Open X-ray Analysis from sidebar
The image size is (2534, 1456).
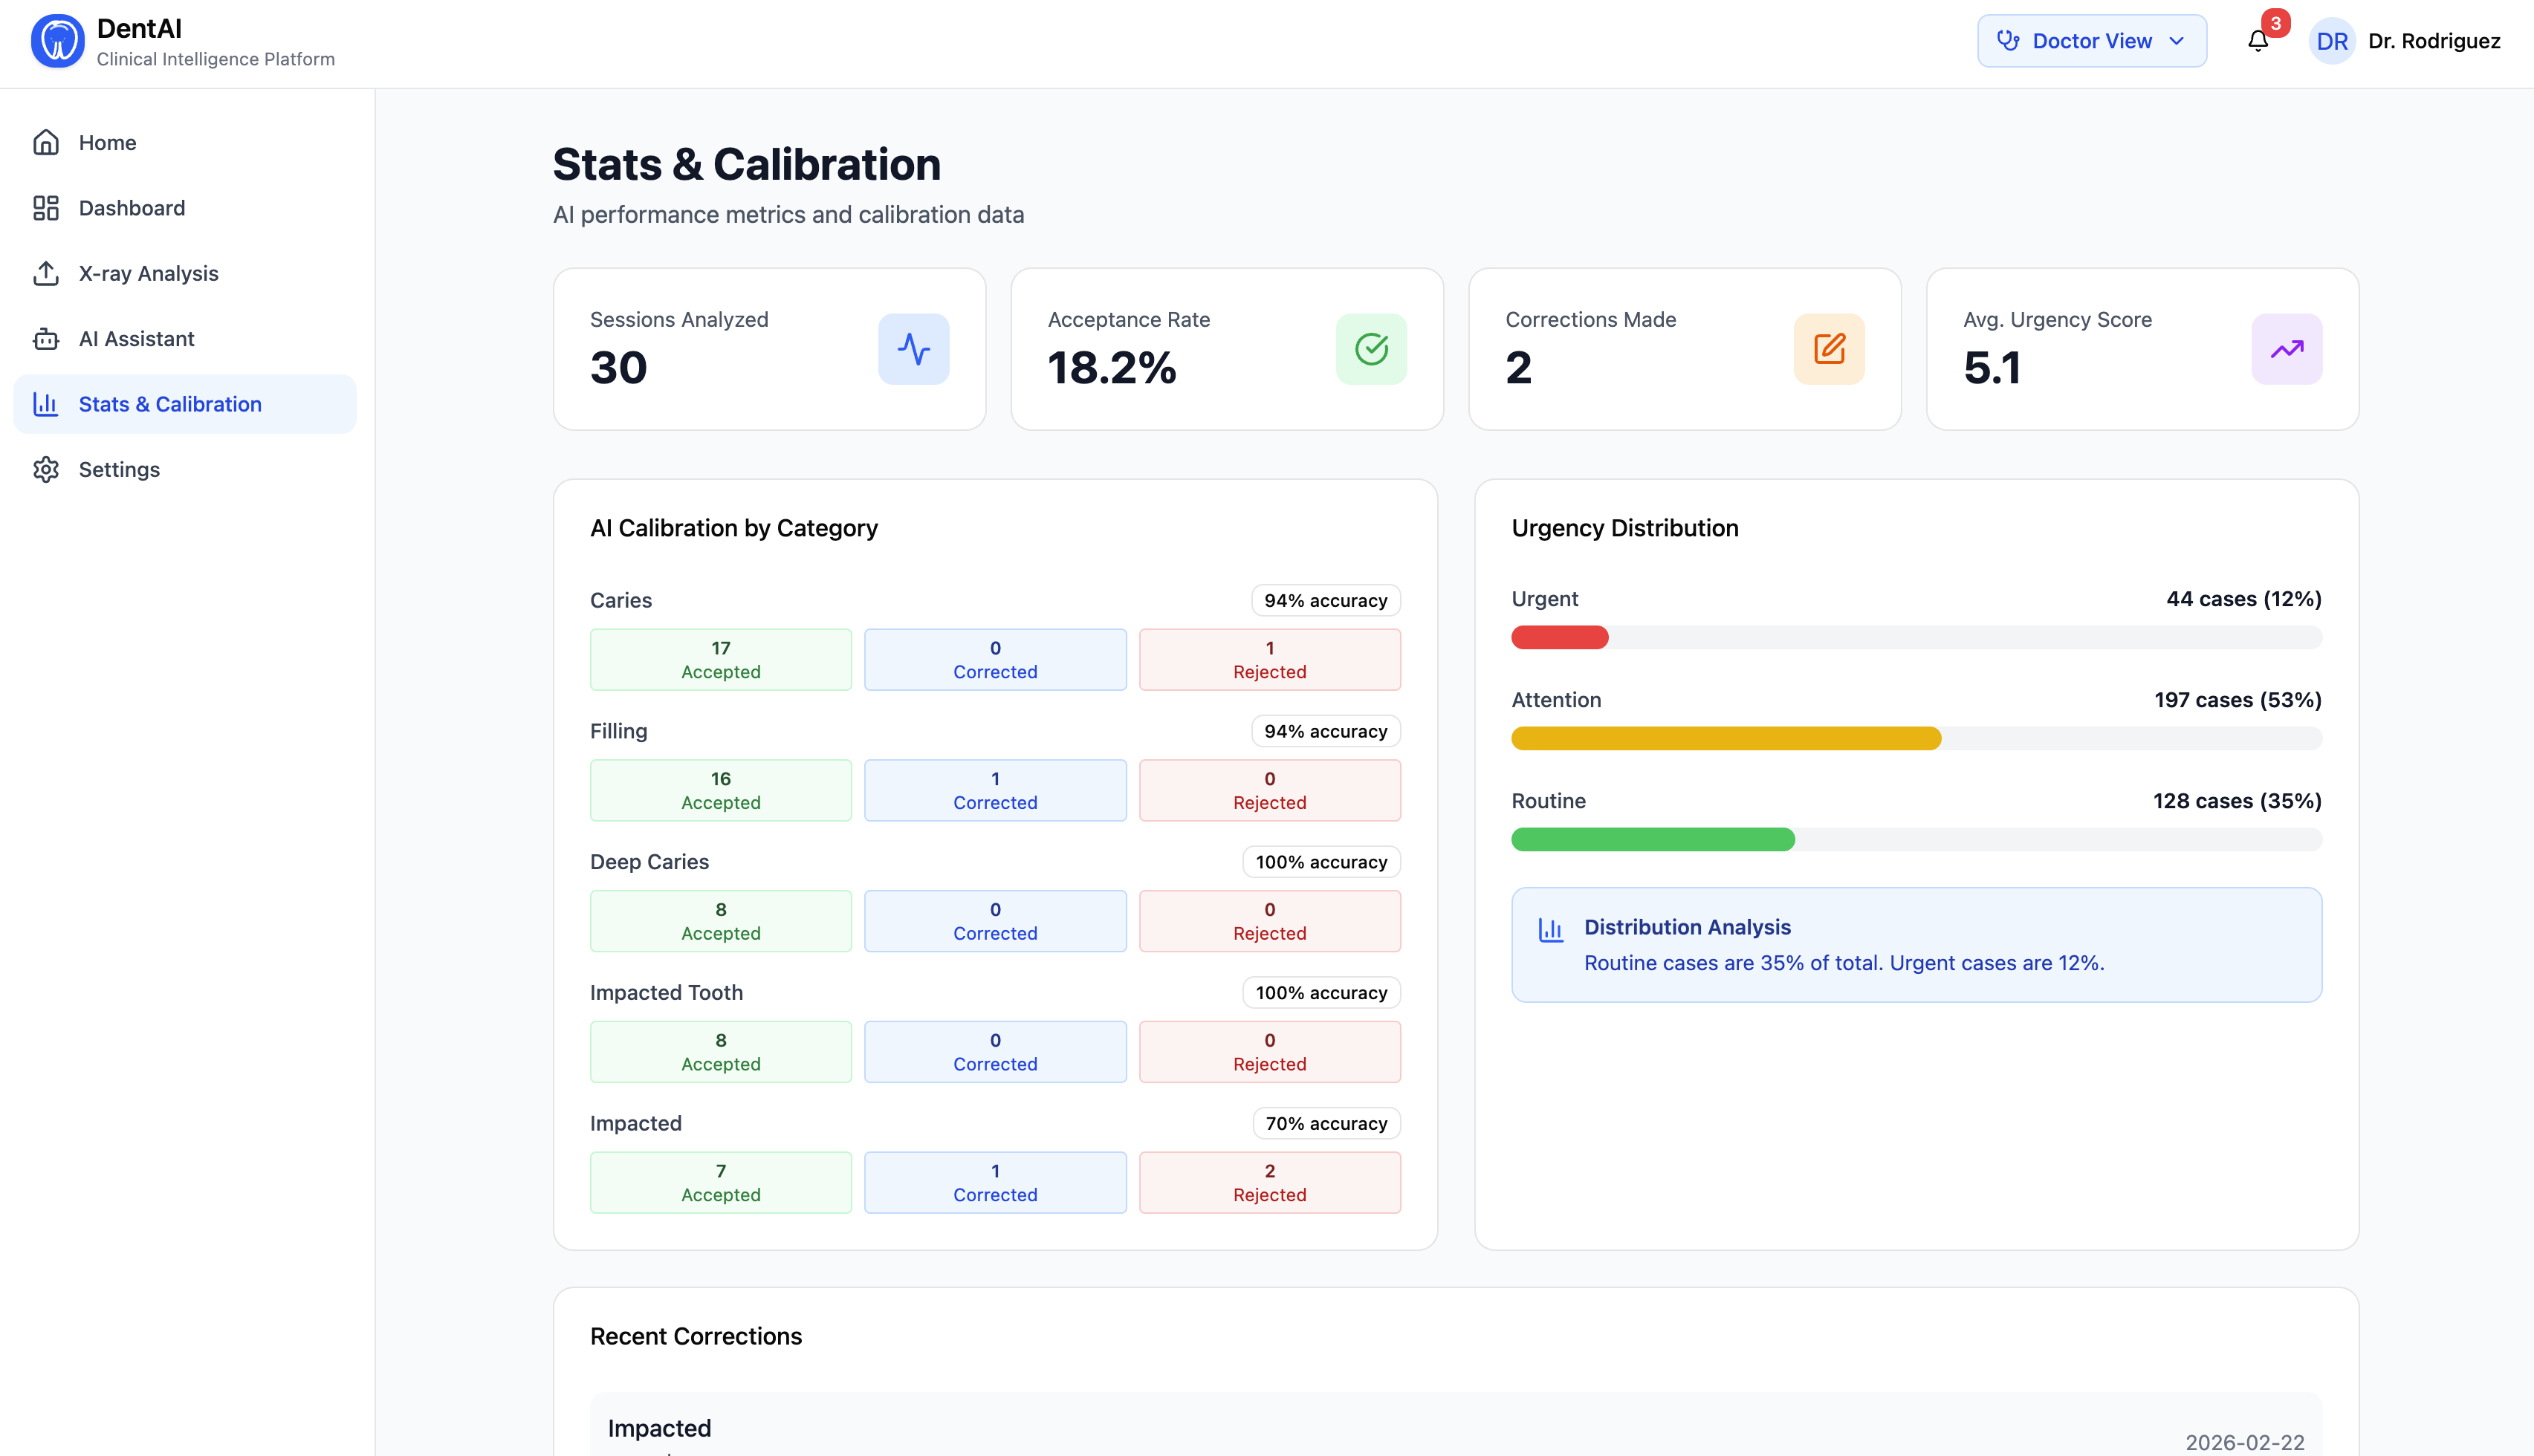pyautogui.click(x=148, y=273)
